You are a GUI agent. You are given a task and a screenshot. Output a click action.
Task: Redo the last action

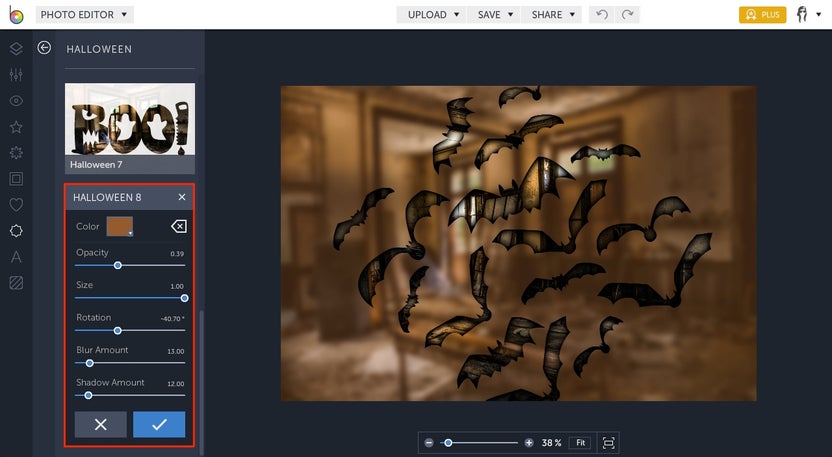[628, 14]
